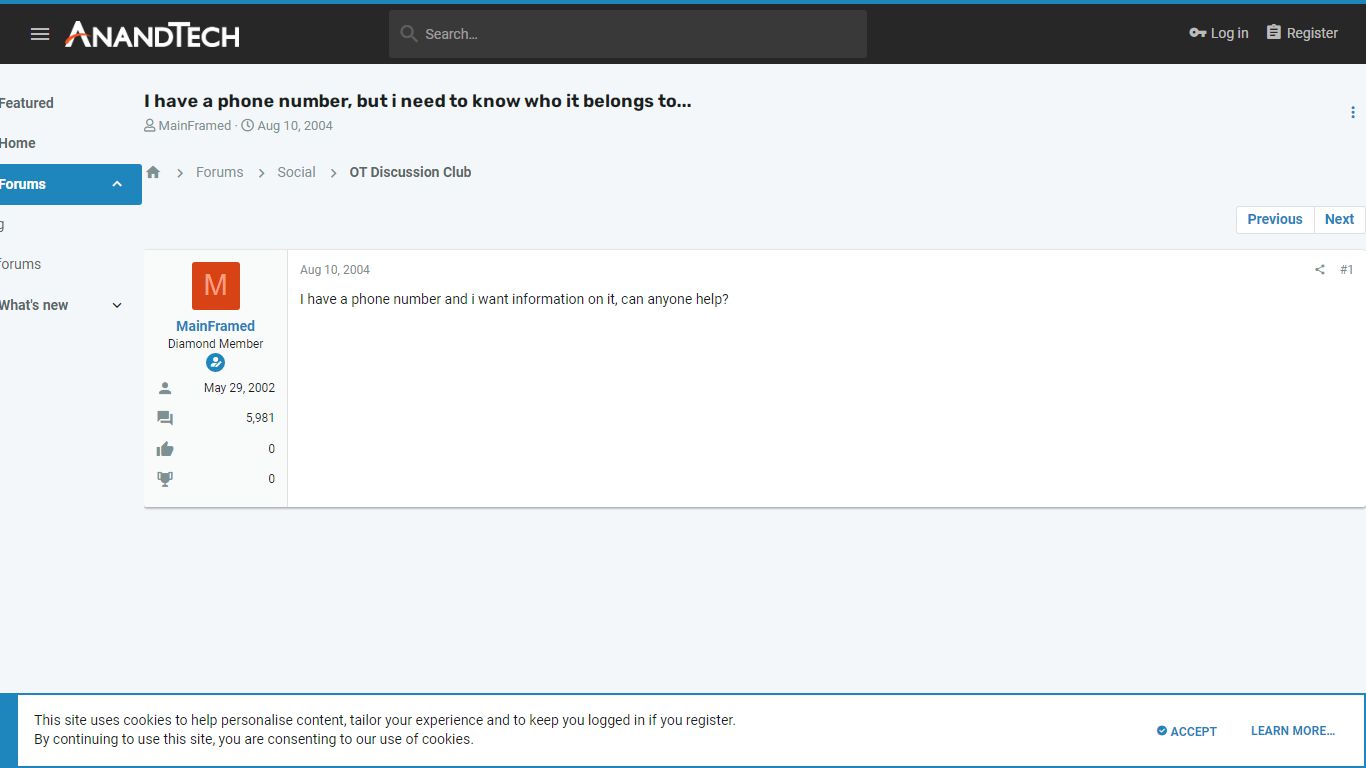Click the Next thread button
The width and height of the screenshot is (1366, 768).
point(1339,219)
